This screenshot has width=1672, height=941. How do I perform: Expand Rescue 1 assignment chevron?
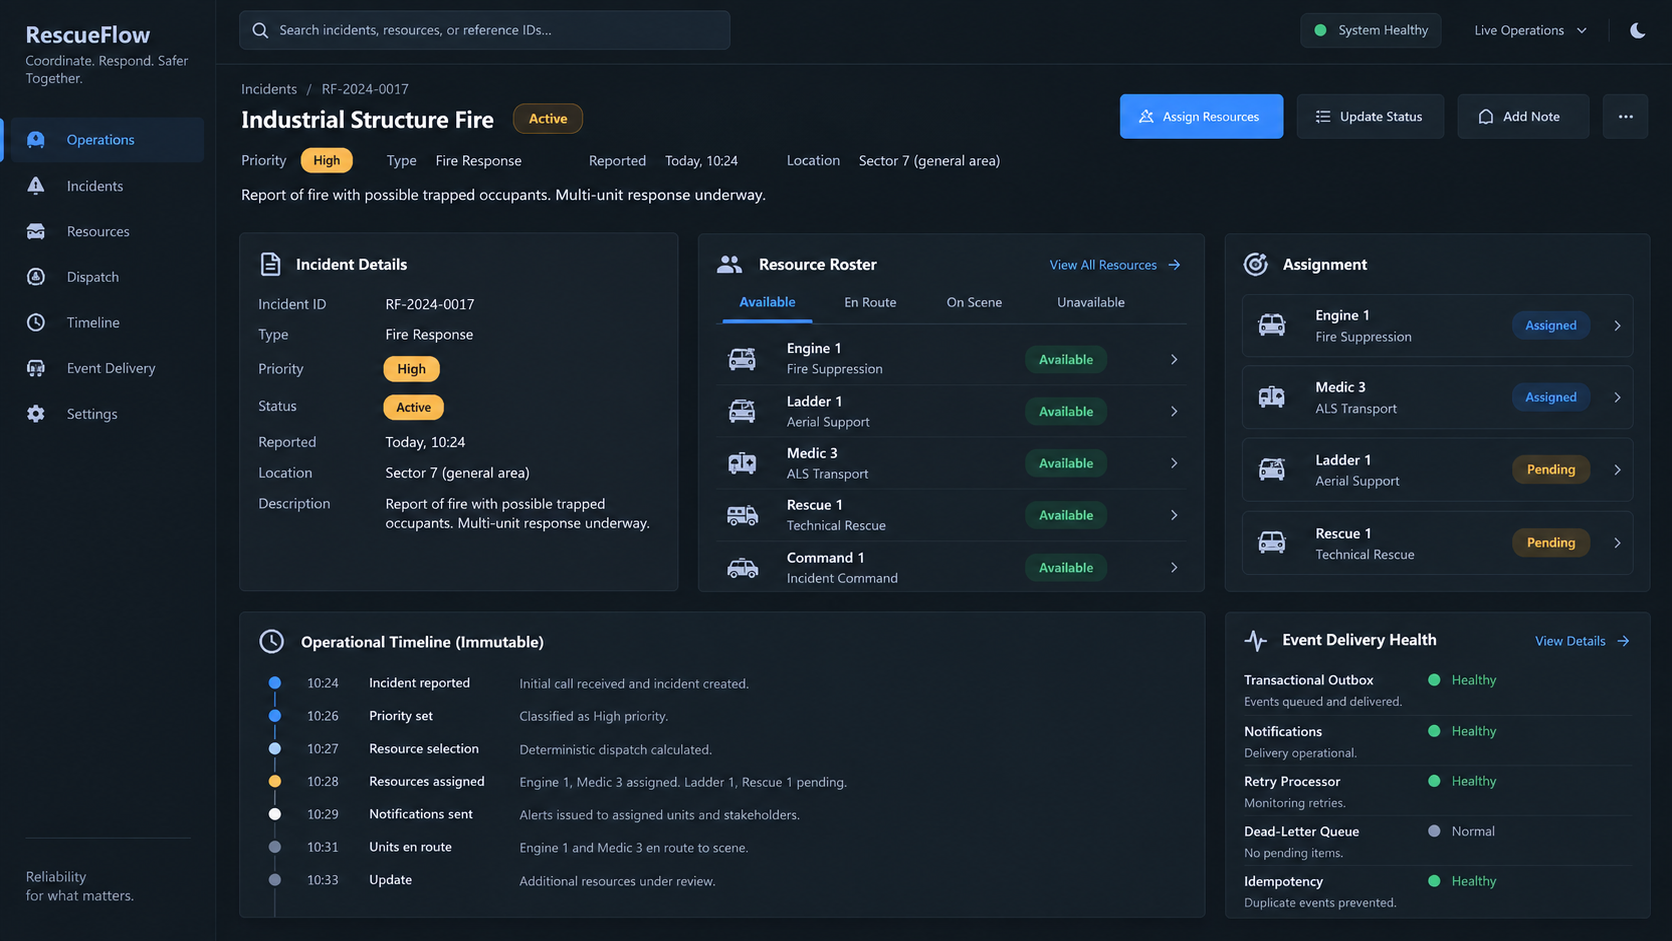(x=1617, y=542)
